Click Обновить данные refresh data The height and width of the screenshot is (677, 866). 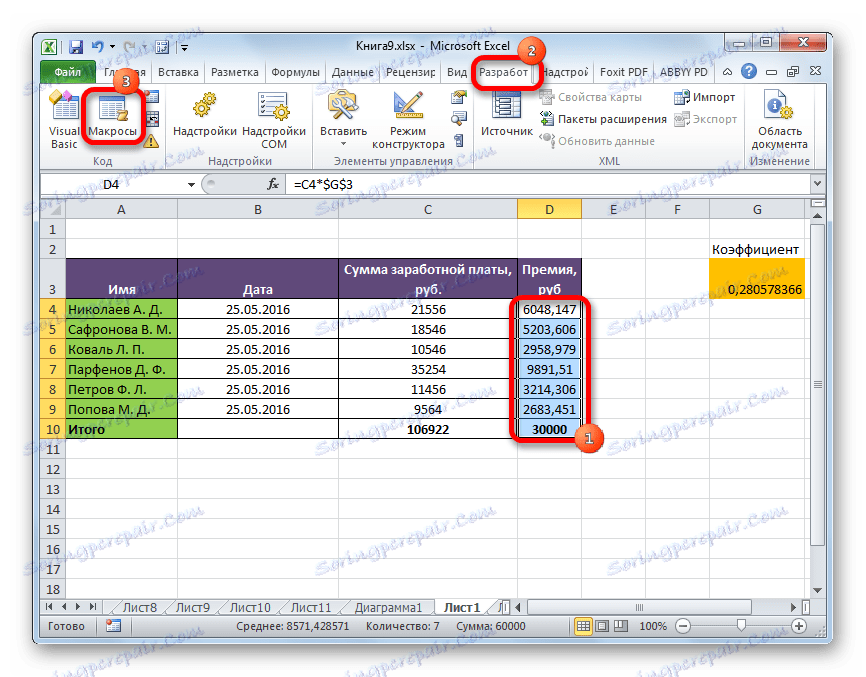click(597, 141)
